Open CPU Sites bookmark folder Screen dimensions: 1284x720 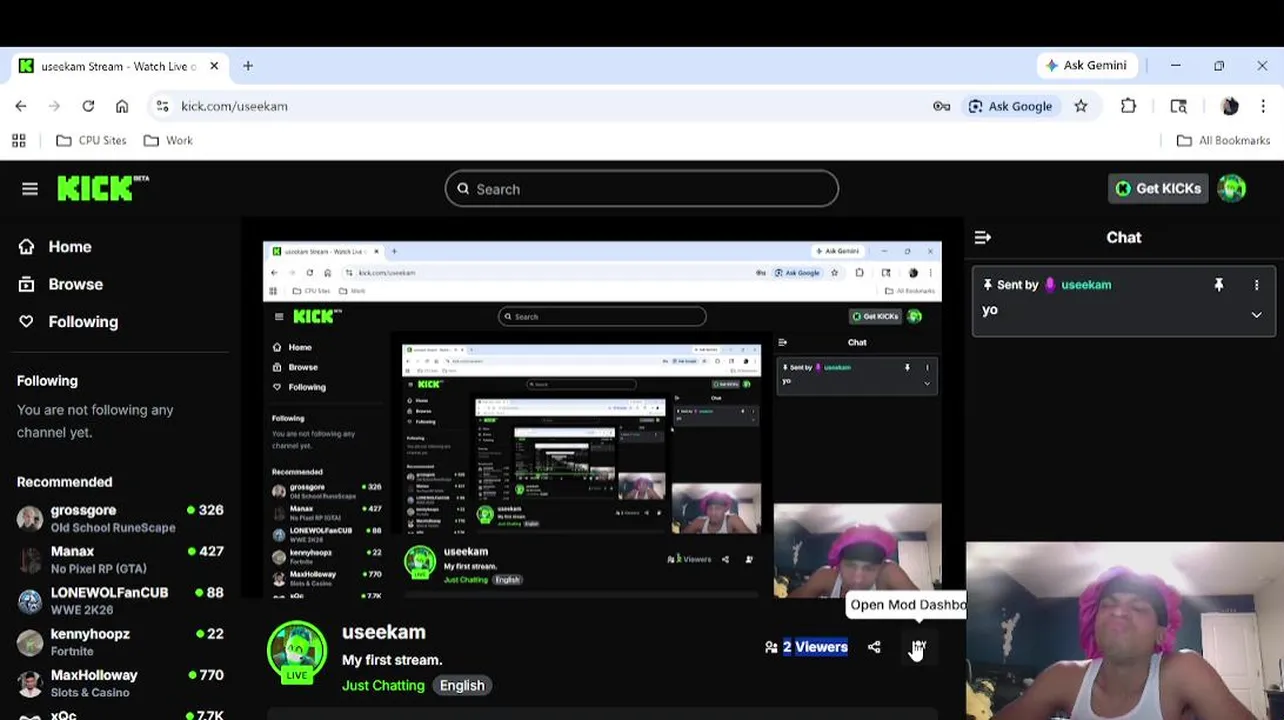[91, 141]
